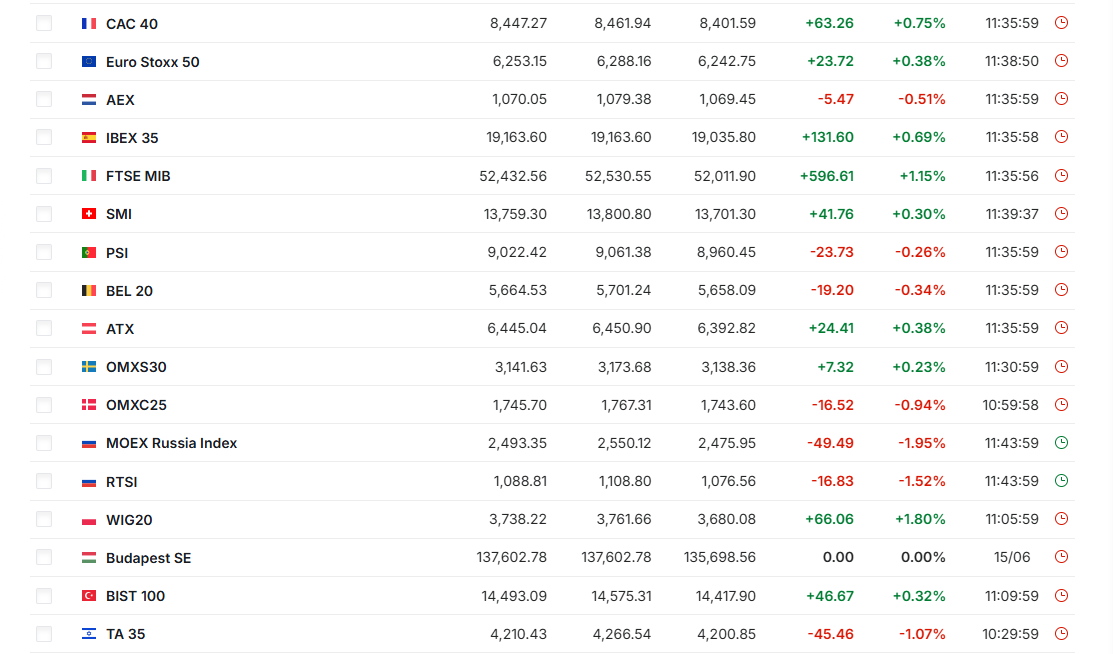Image resolution: width=1113 pixels, height=654 pixels.
Task: Click the OMXC25 time 10:59:58
Action: [1010, 405]
